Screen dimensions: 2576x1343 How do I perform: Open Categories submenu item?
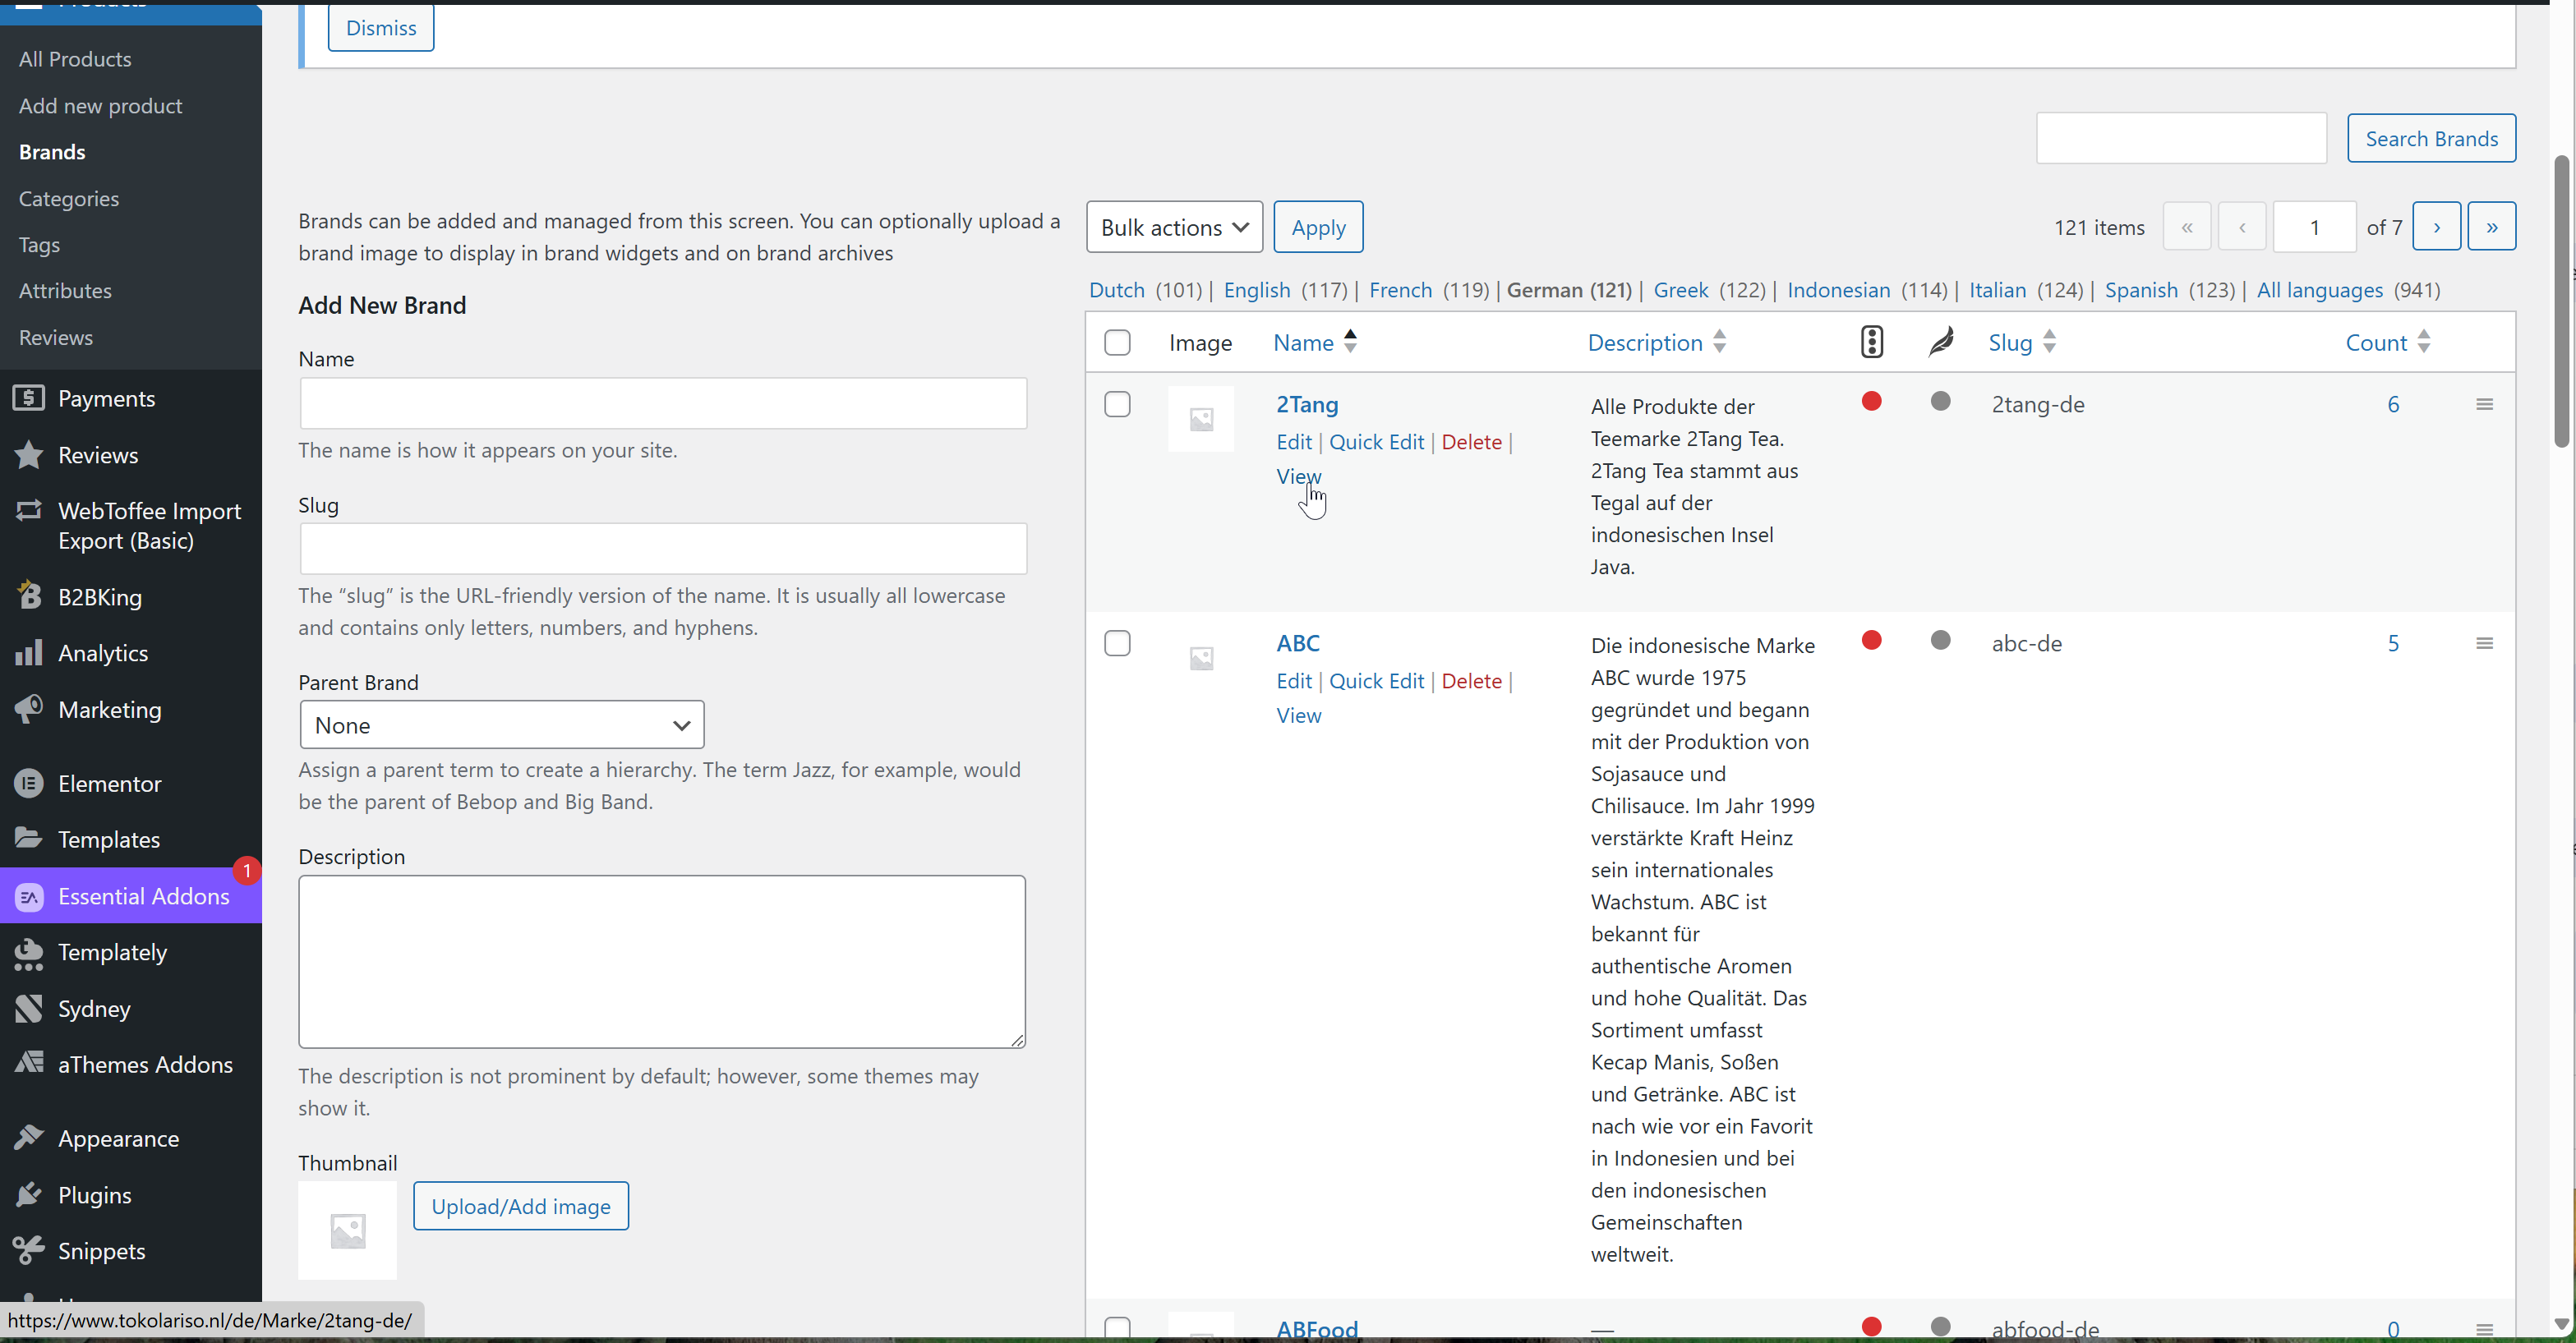(69, 198)
